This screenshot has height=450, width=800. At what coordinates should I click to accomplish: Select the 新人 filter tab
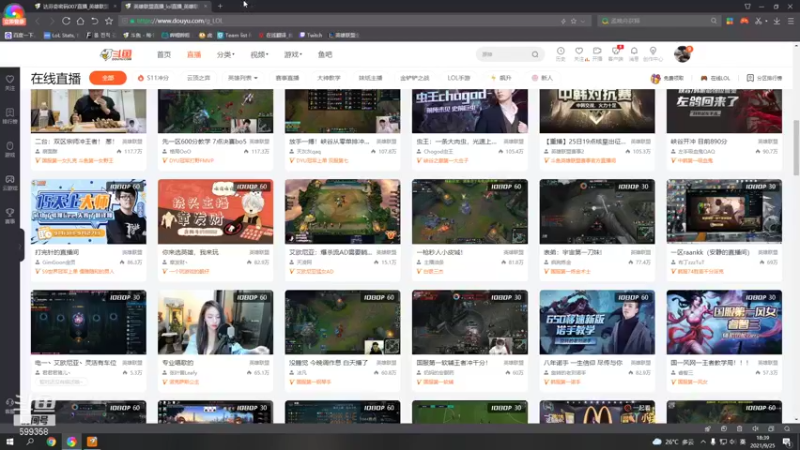(x=542, y=78)
